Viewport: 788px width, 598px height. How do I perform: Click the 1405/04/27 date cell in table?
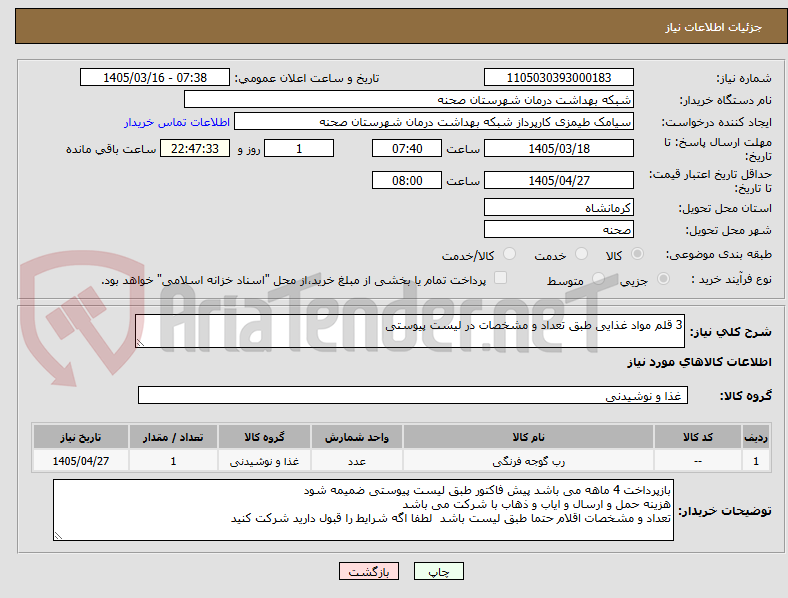point(81,461)
